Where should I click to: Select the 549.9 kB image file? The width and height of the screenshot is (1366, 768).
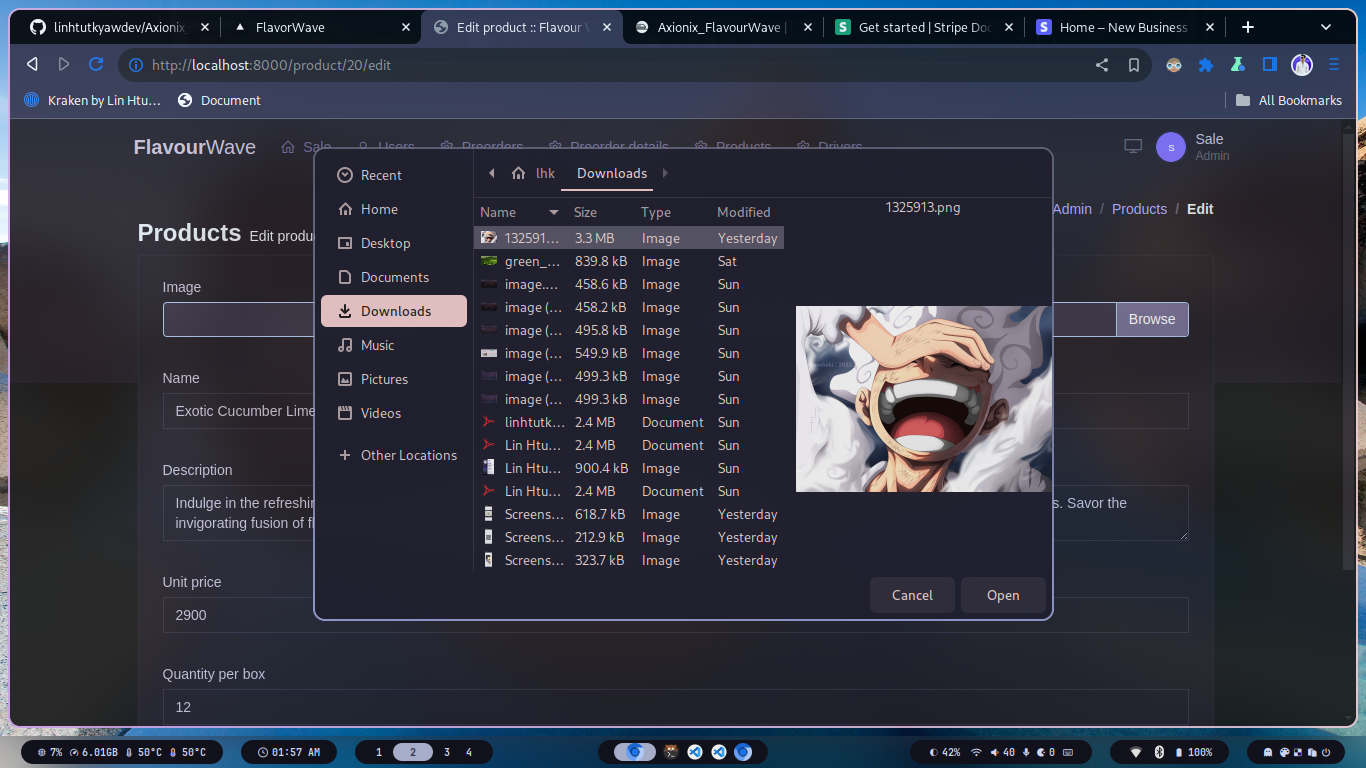(629, 353)
